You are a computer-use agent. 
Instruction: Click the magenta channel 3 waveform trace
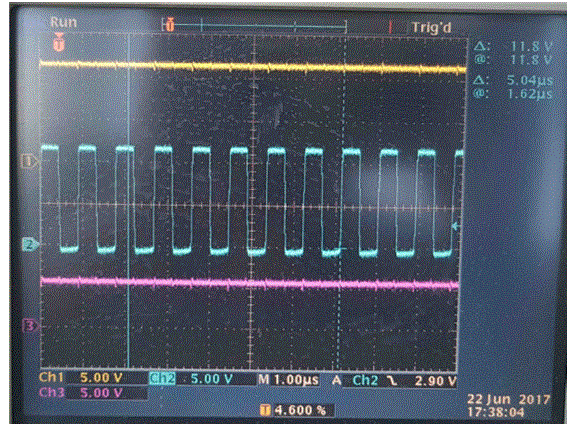click(x=249, y=283)
